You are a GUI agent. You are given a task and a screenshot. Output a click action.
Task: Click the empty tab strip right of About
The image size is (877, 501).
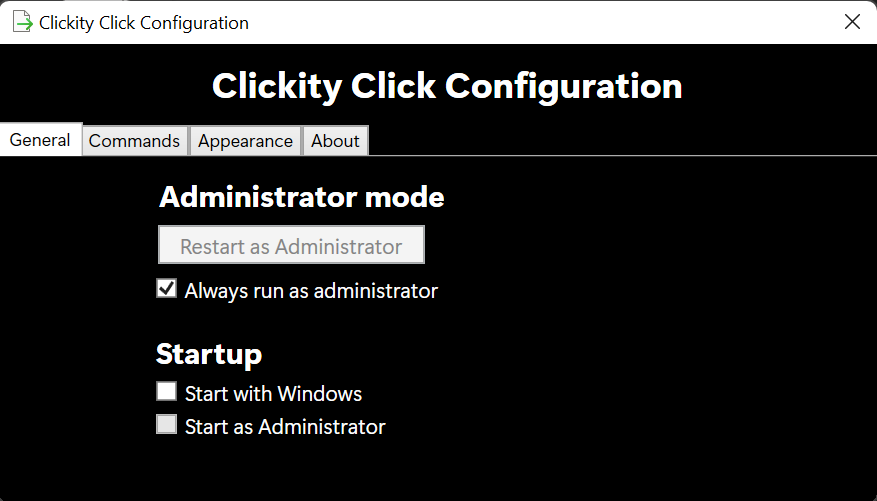point(622,140)
